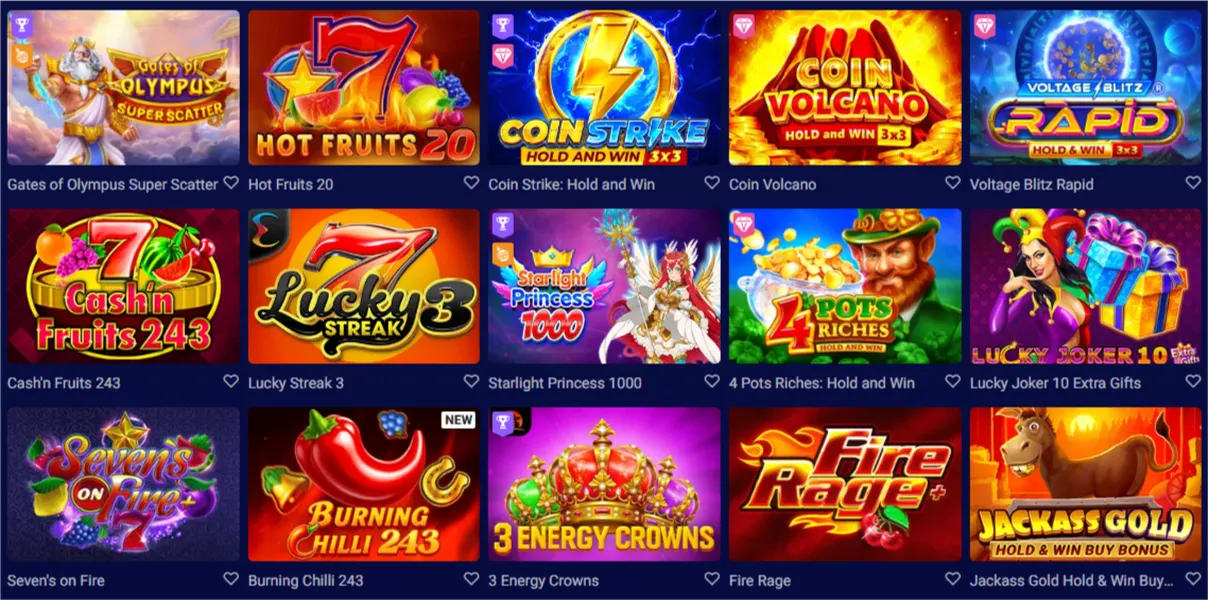The height and width of the screenshot is (600, 1208).
Task: Launch Lucky Joker 10 Extra Gifts thumbnail
Action: [1085, 286]
